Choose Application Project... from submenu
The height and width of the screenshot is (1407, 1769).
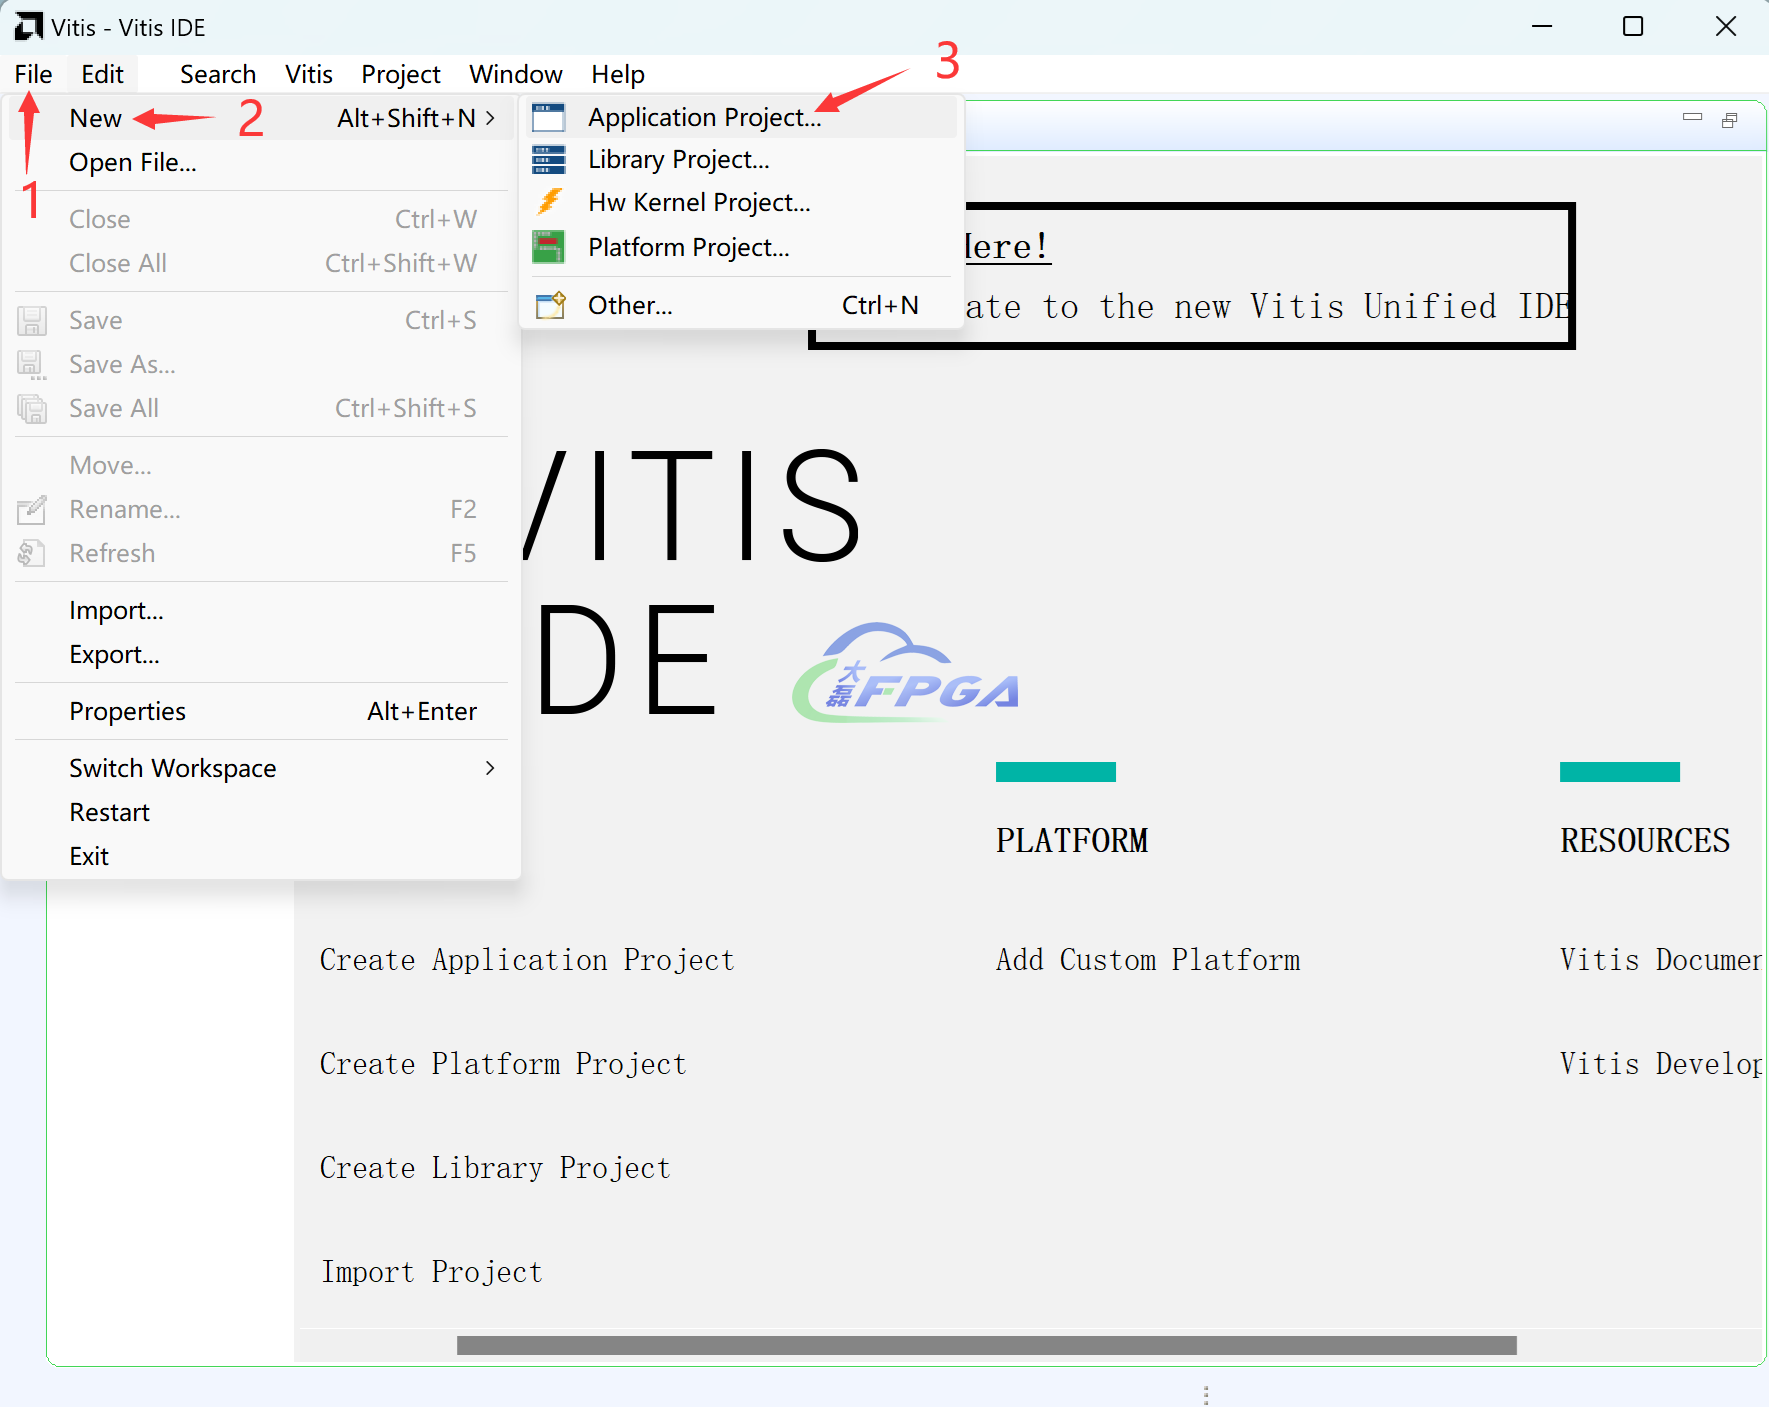(x=742, y=117)
